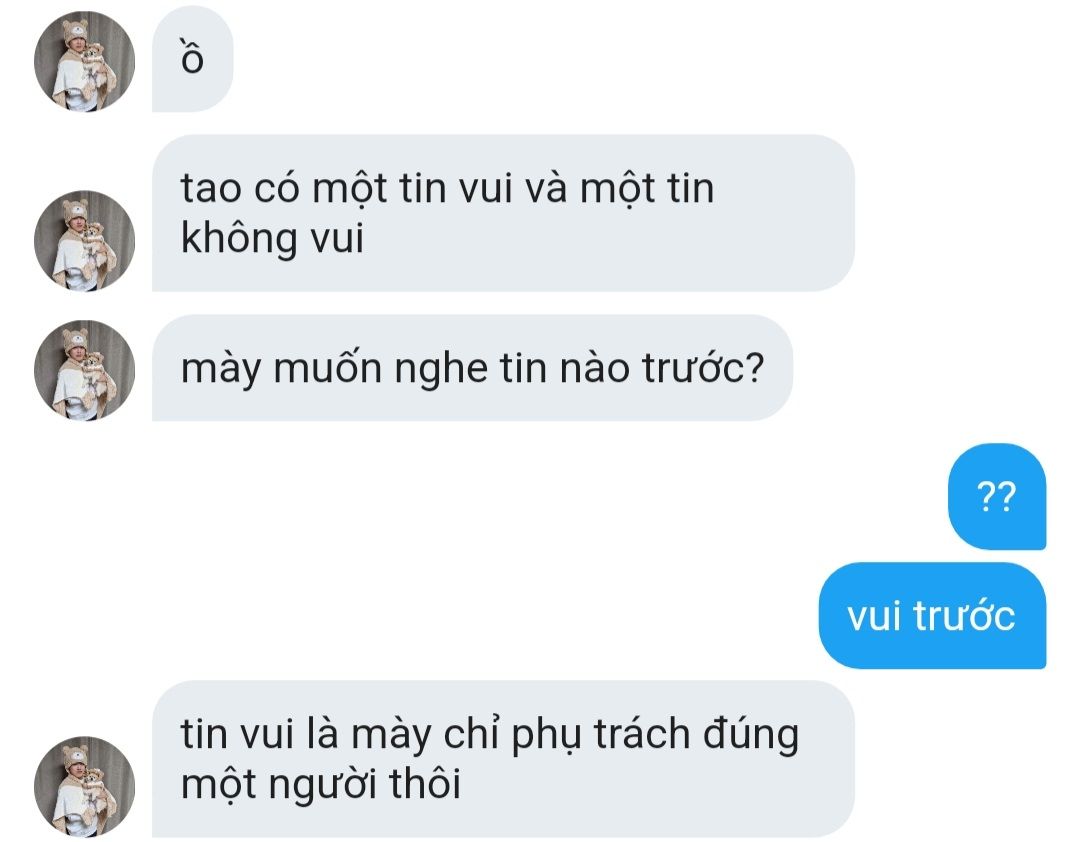Select avatar beside "mày muốn nghe tin nào trước?"

84,370
